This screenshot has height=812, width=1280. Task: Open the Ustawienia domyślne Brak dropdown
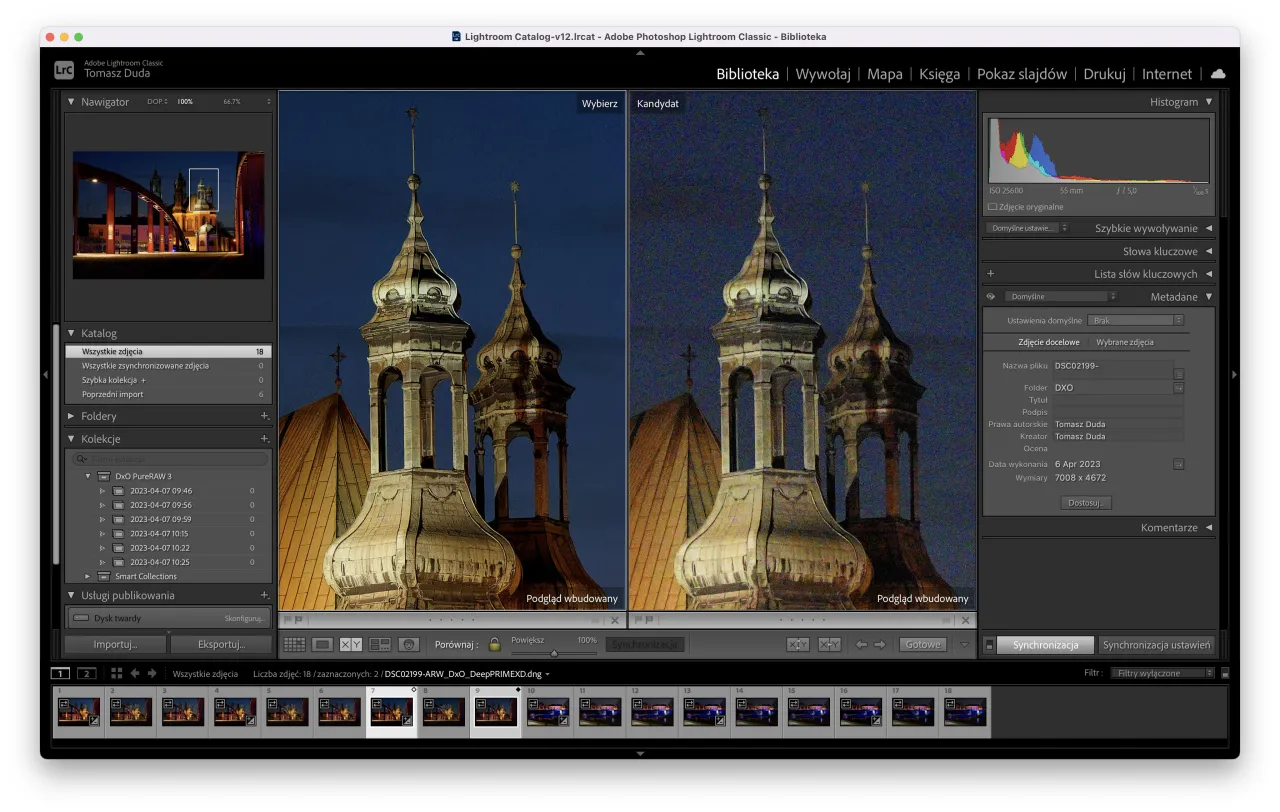(x=1136, y=318)
